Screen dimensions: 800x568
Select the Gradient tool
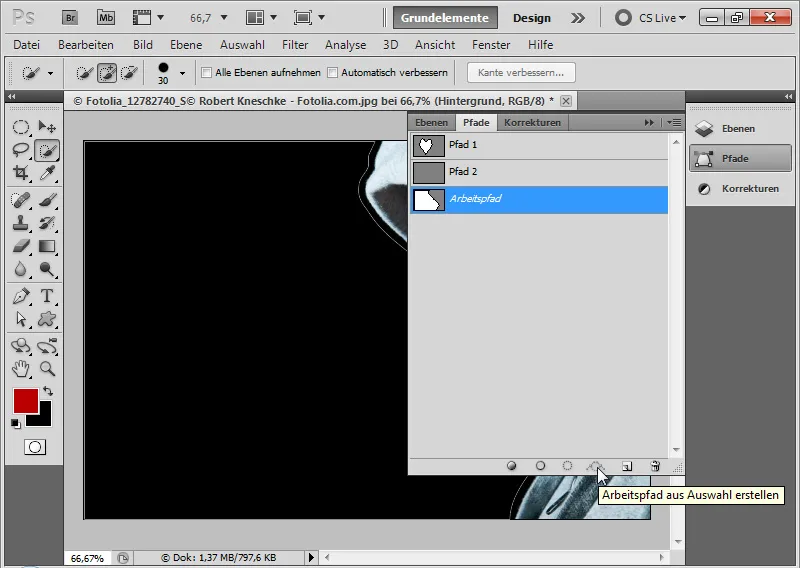coord(47,246)
